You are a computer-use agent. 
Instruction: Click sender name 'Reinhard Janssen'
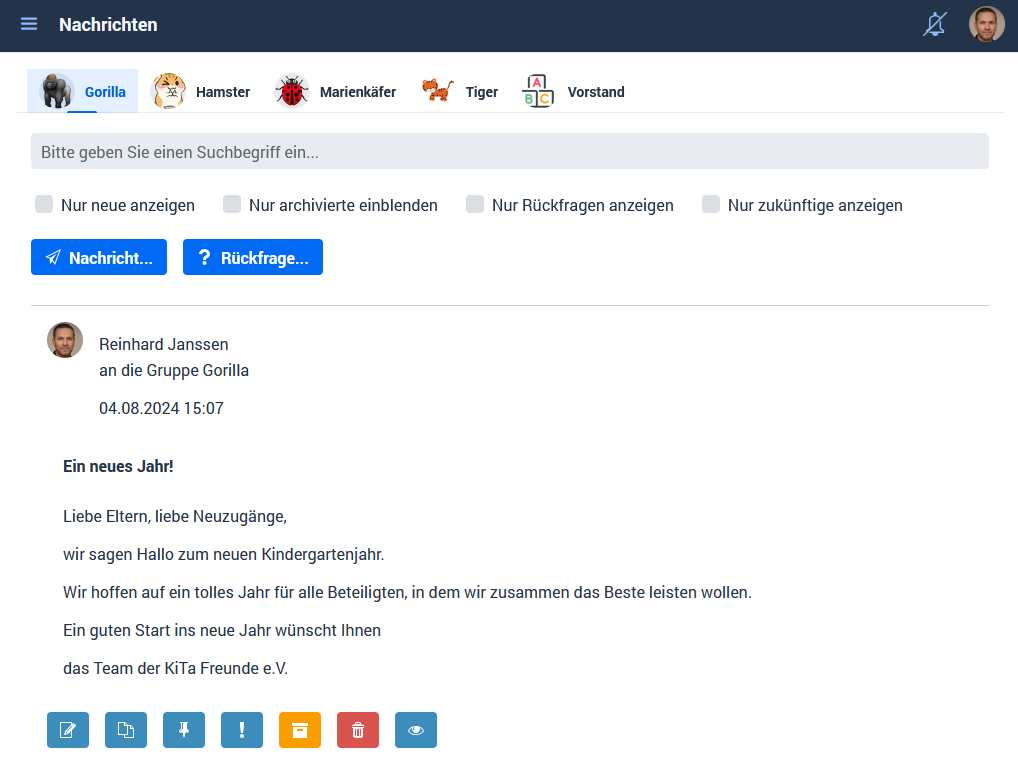164,344
